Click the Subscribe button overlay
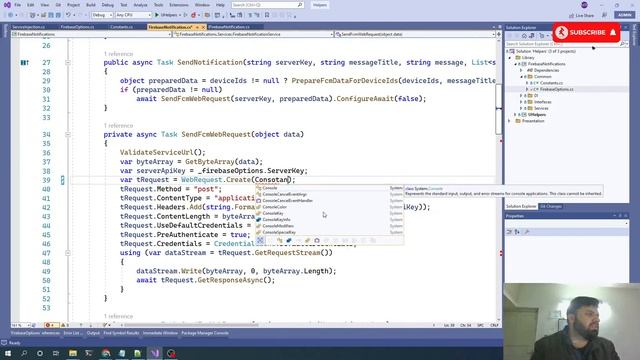 point(586,32)
